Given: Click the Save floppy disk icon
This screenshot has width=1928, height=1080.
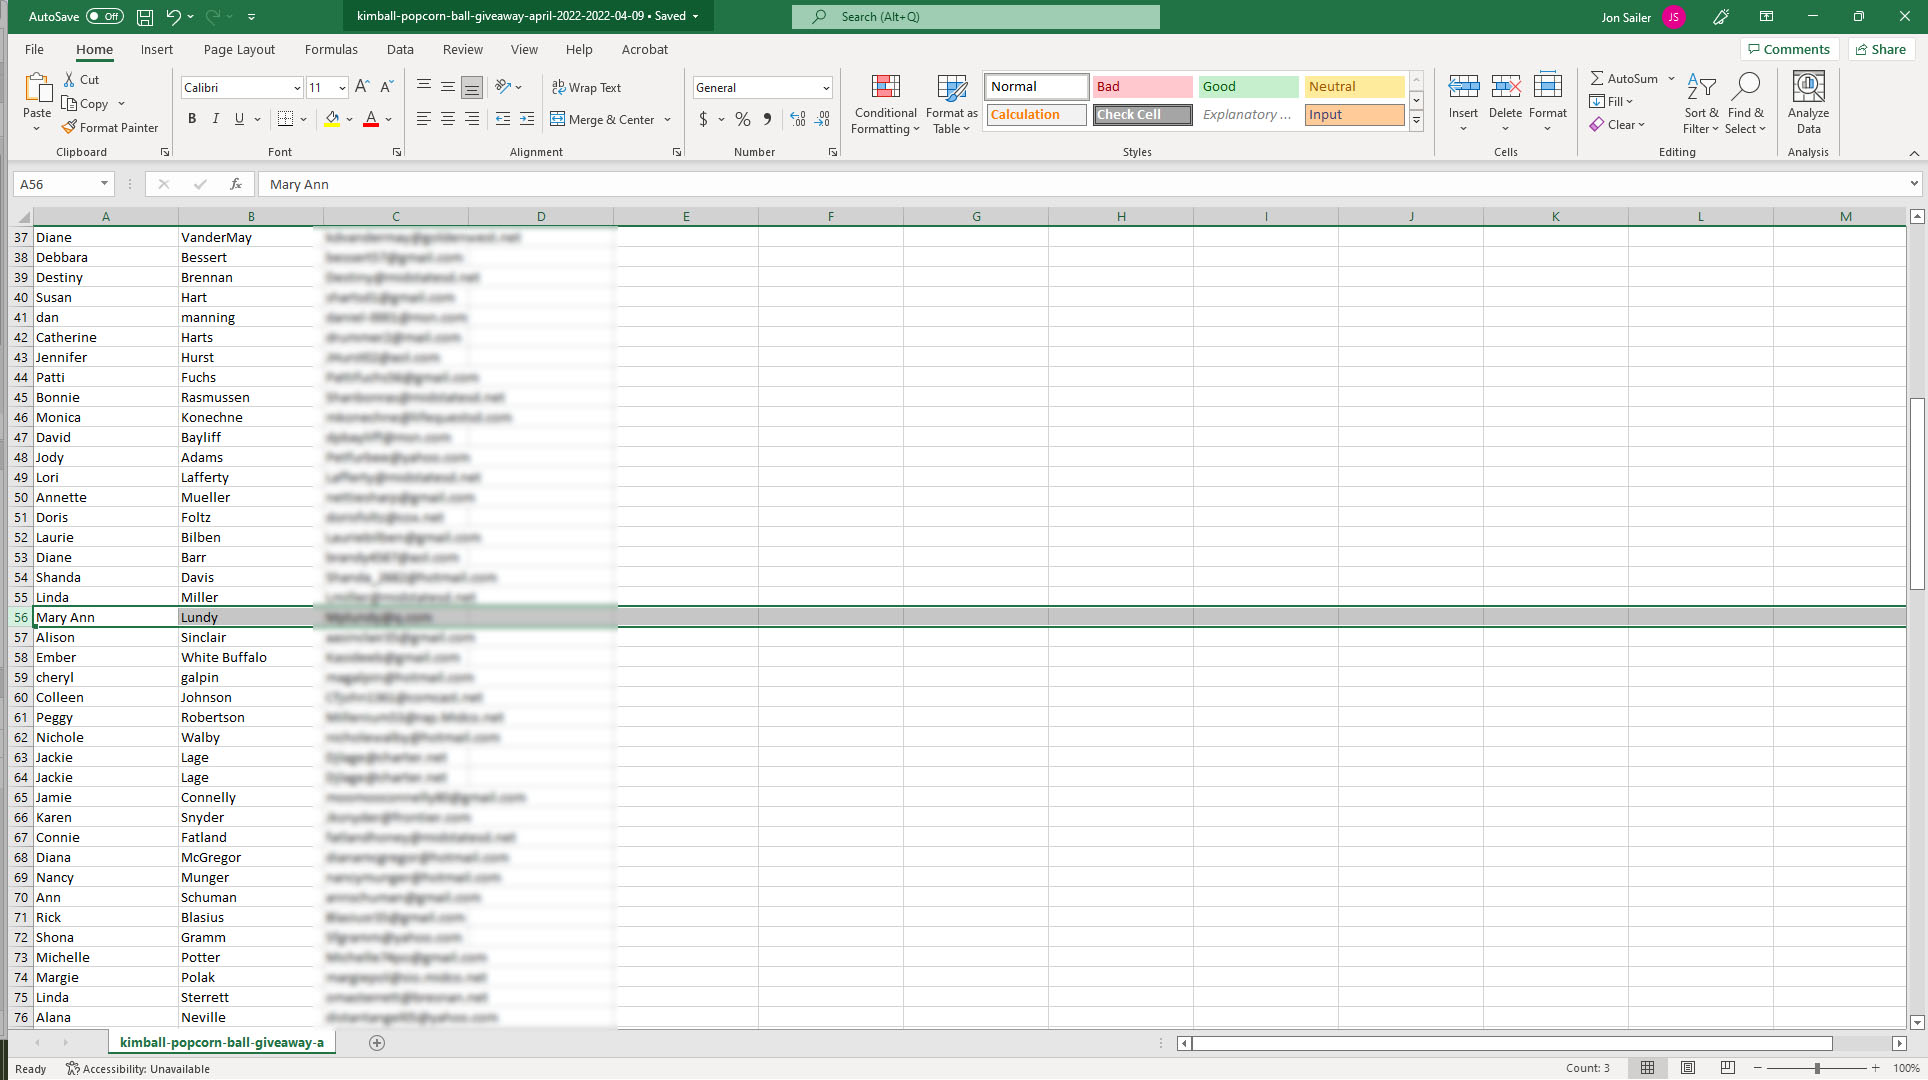Looking at the screenshot, I should pos(145,17).
